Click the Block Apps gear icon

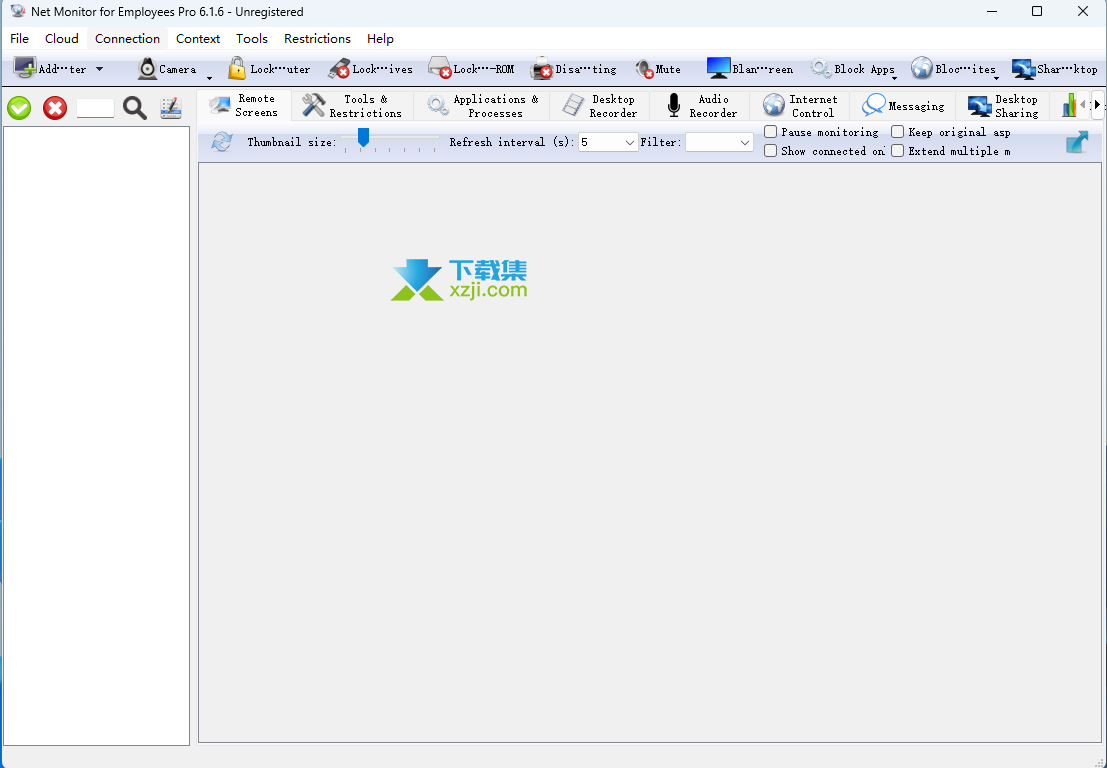coord(820,68)
